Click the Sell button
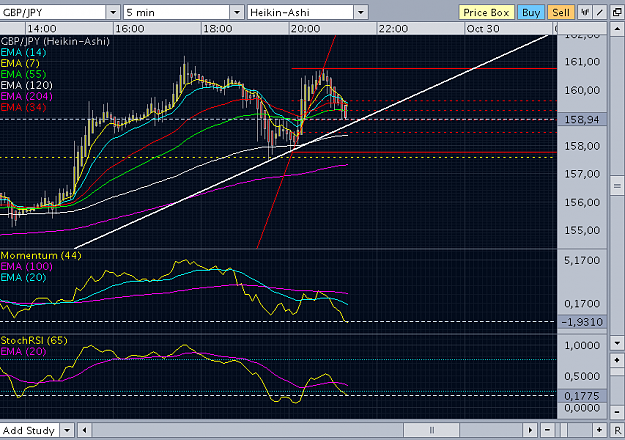The height and width of the screenshot is (440, 625). pyautogui.click(x=561, y=12)
